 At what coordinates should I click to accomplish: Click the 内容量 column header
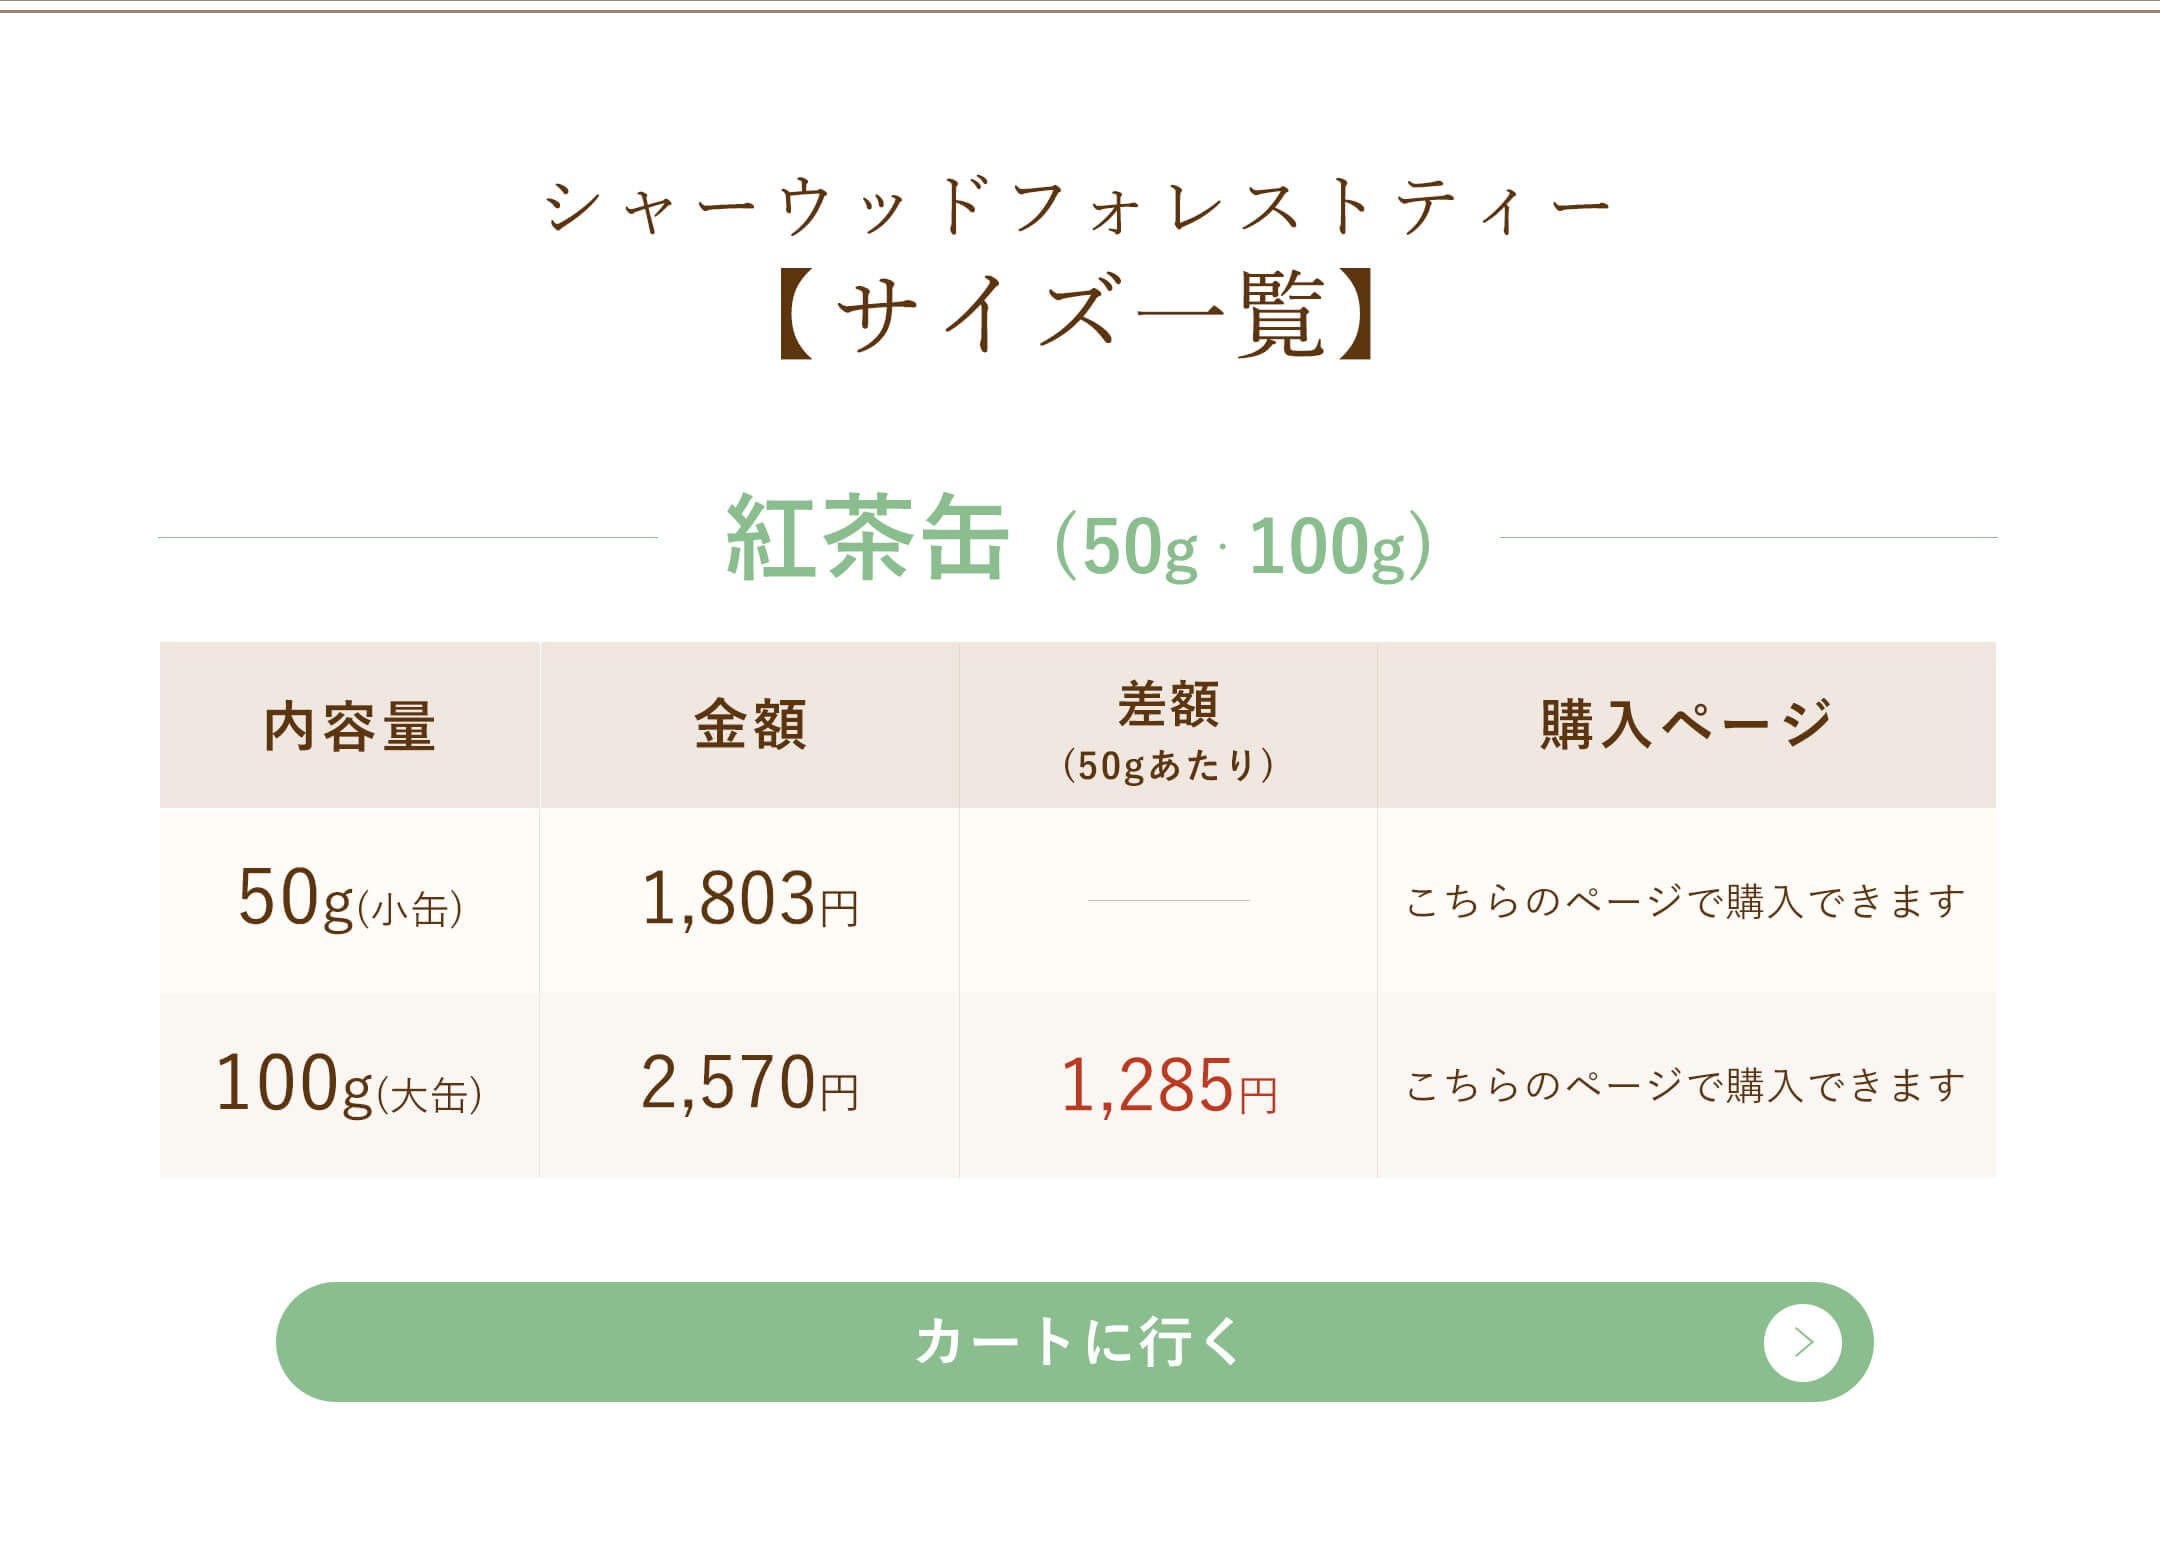point(349,725)
